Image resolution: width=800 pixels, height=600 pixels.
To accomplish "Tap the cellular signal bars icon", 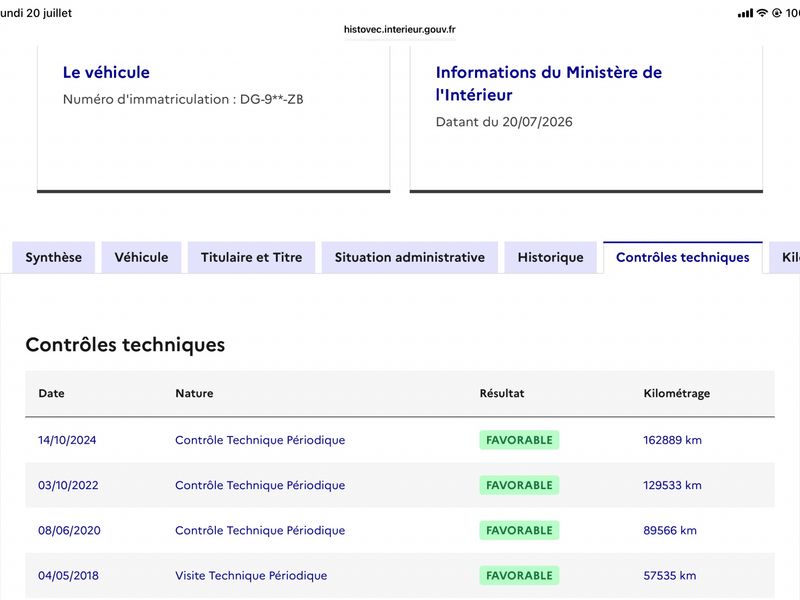I will [745, 13].
